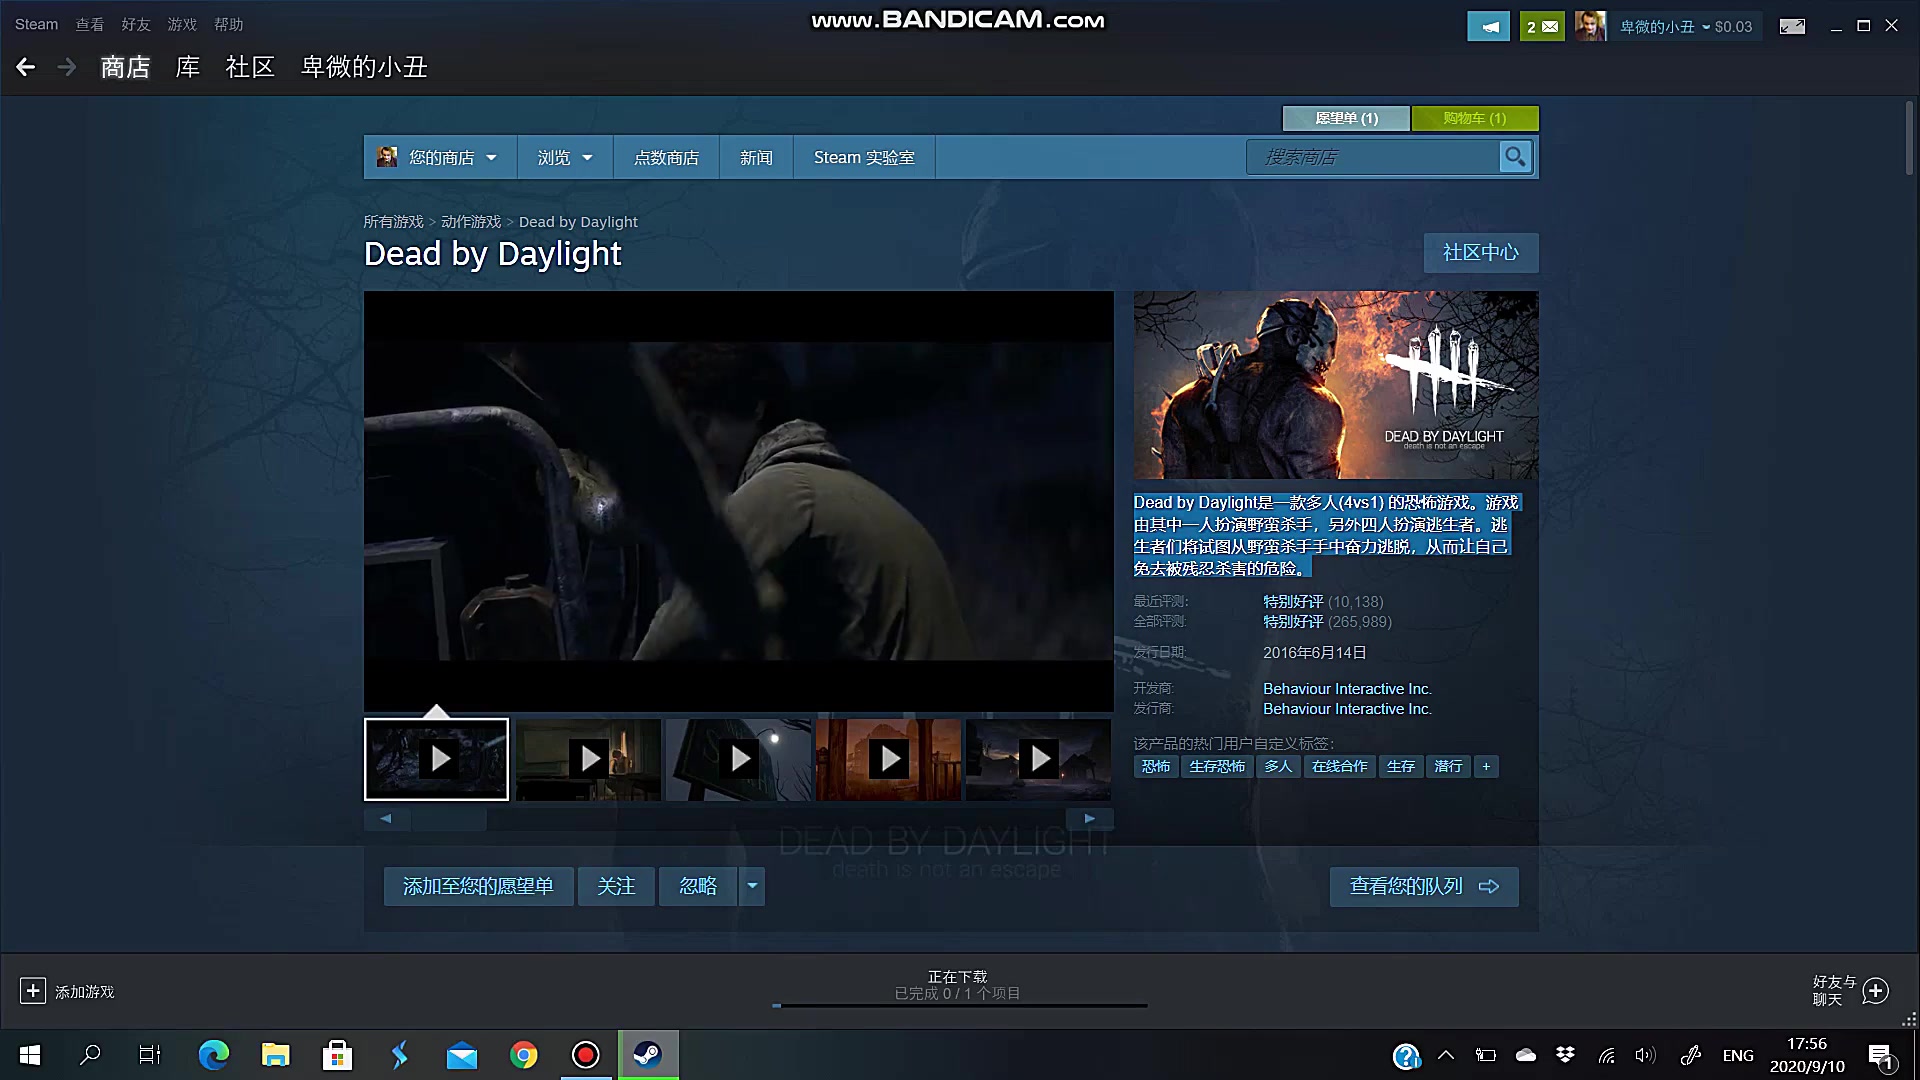The image size is (1920, 1080).
Task: Open the 卑微的小丑 profile tab
Action: tap(364, 67)
